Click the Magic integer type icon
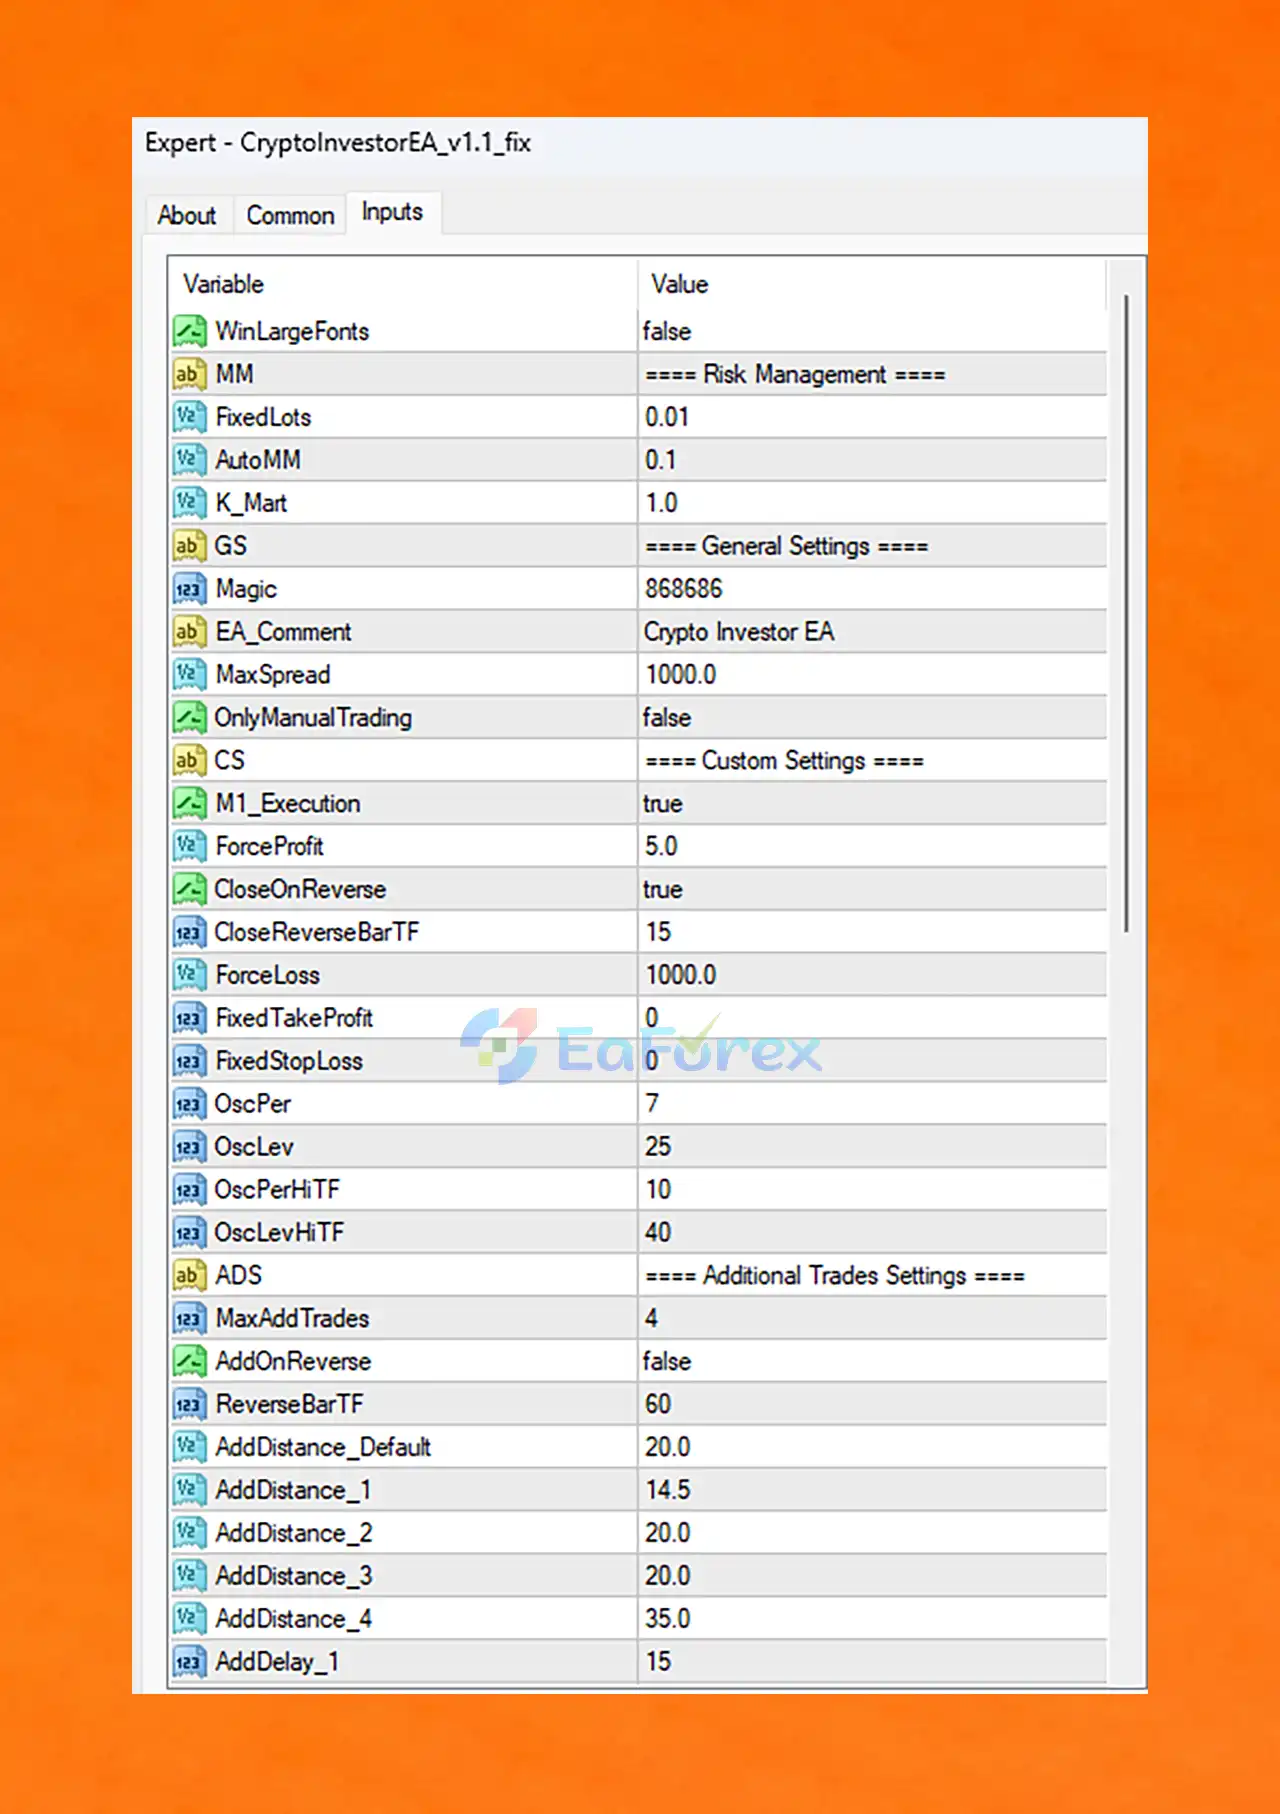Image resolution: width=1280 pixels, height=1814 pixels. pos(189,589)
